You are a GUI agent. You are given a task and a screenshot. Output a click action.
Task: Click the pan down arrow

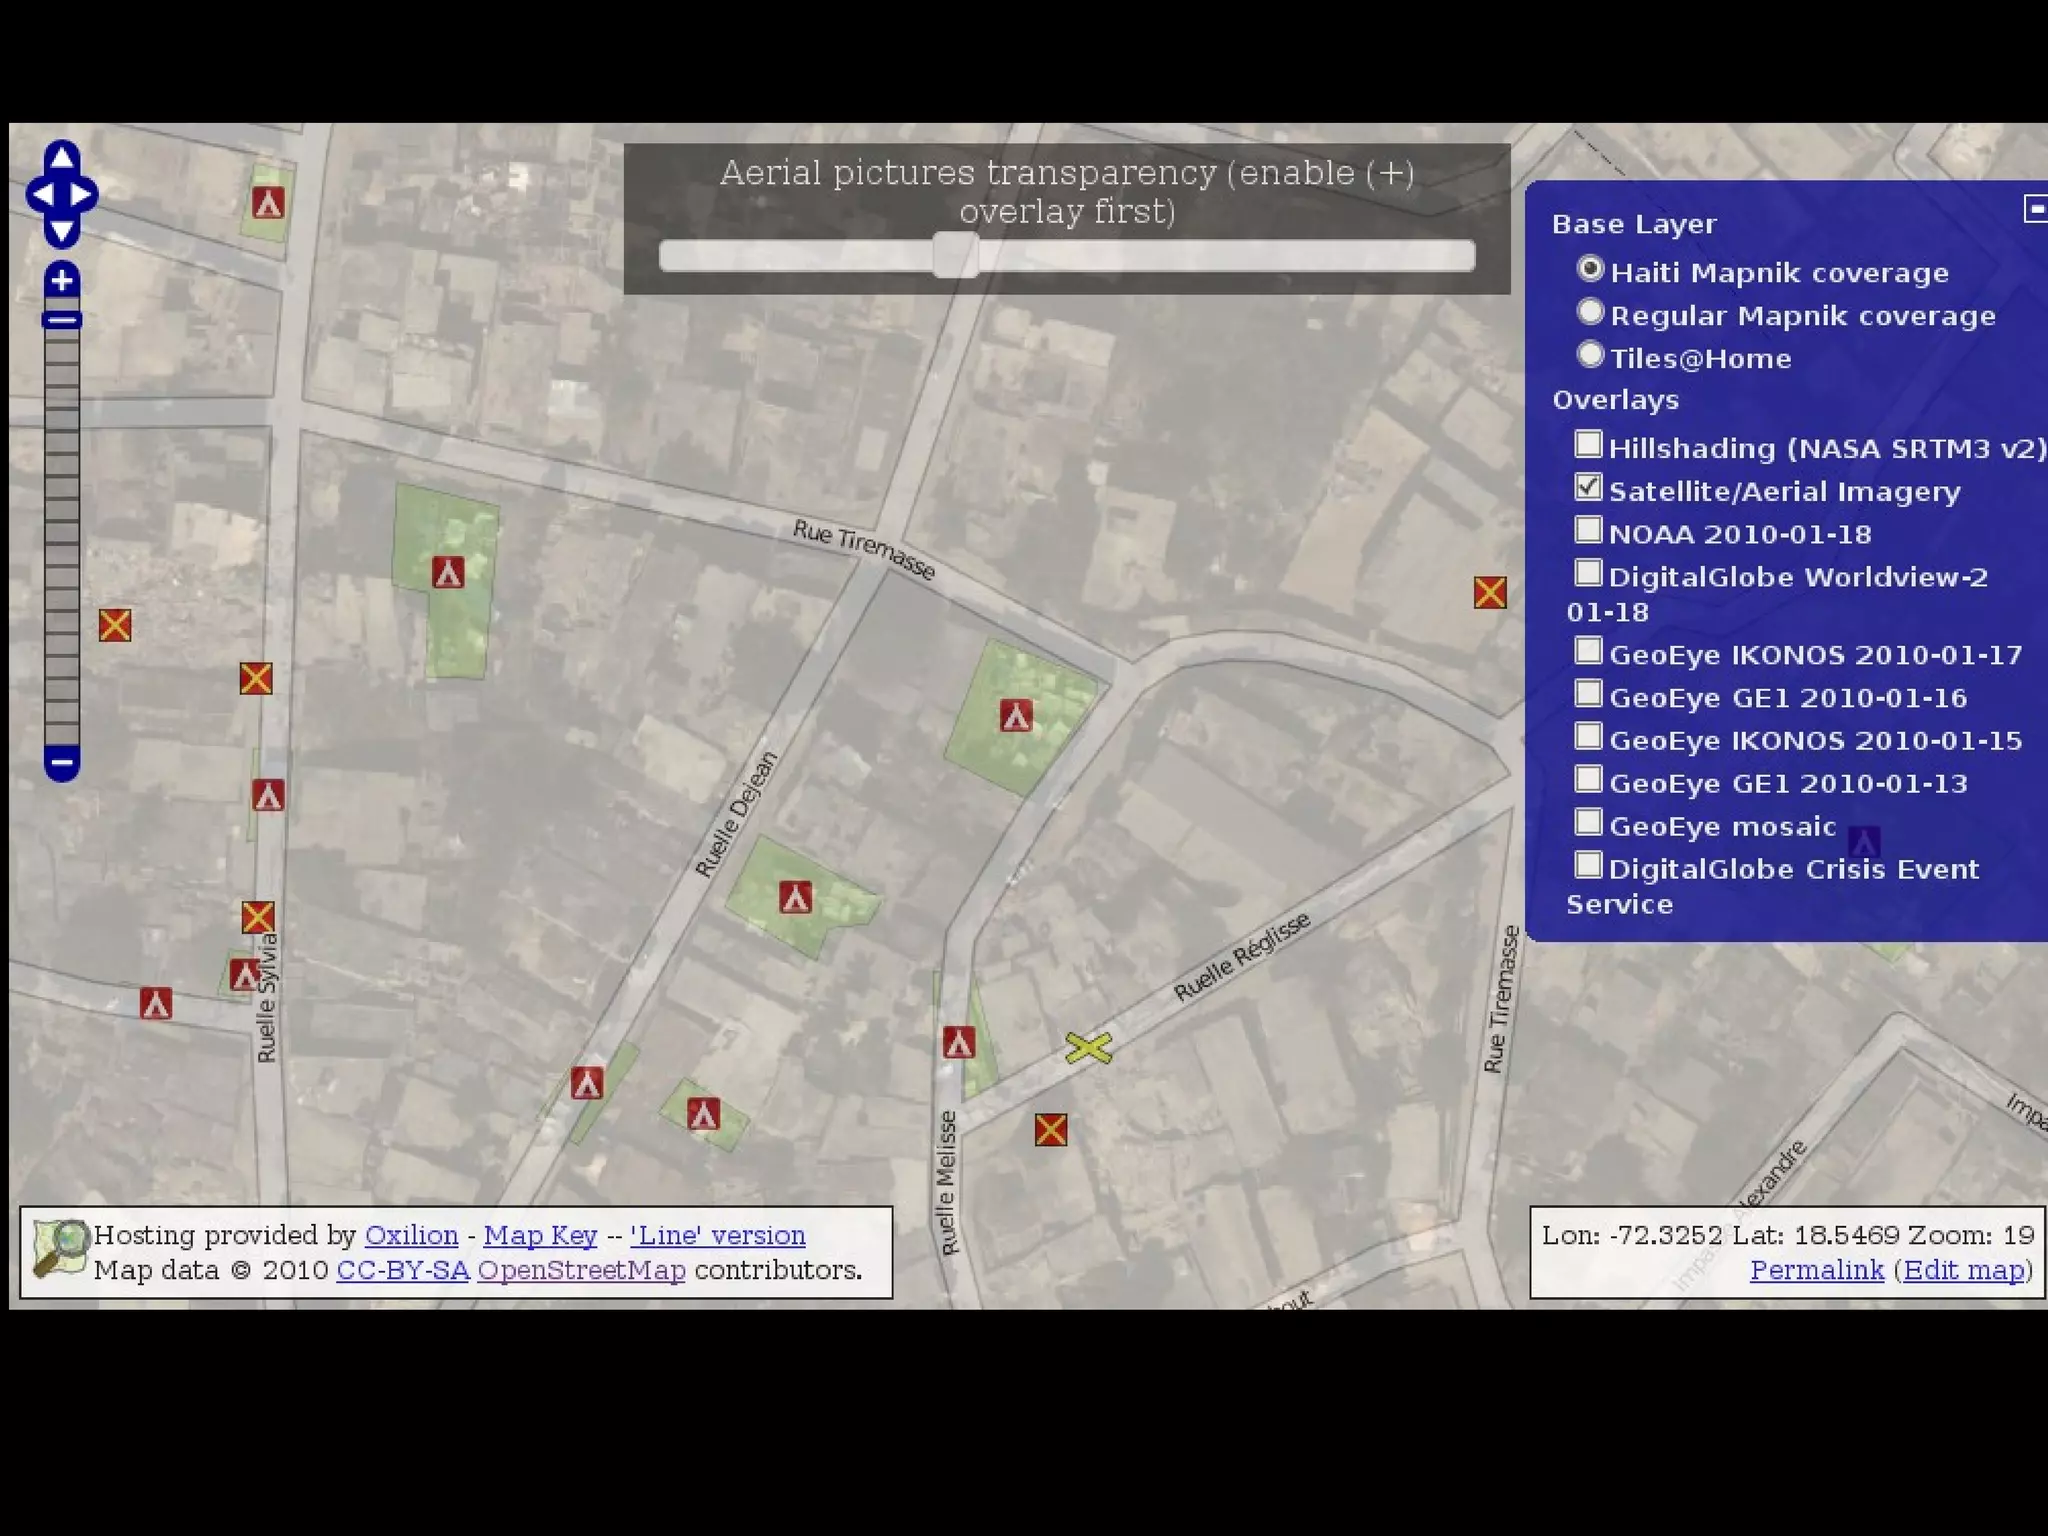click(62, 231)
